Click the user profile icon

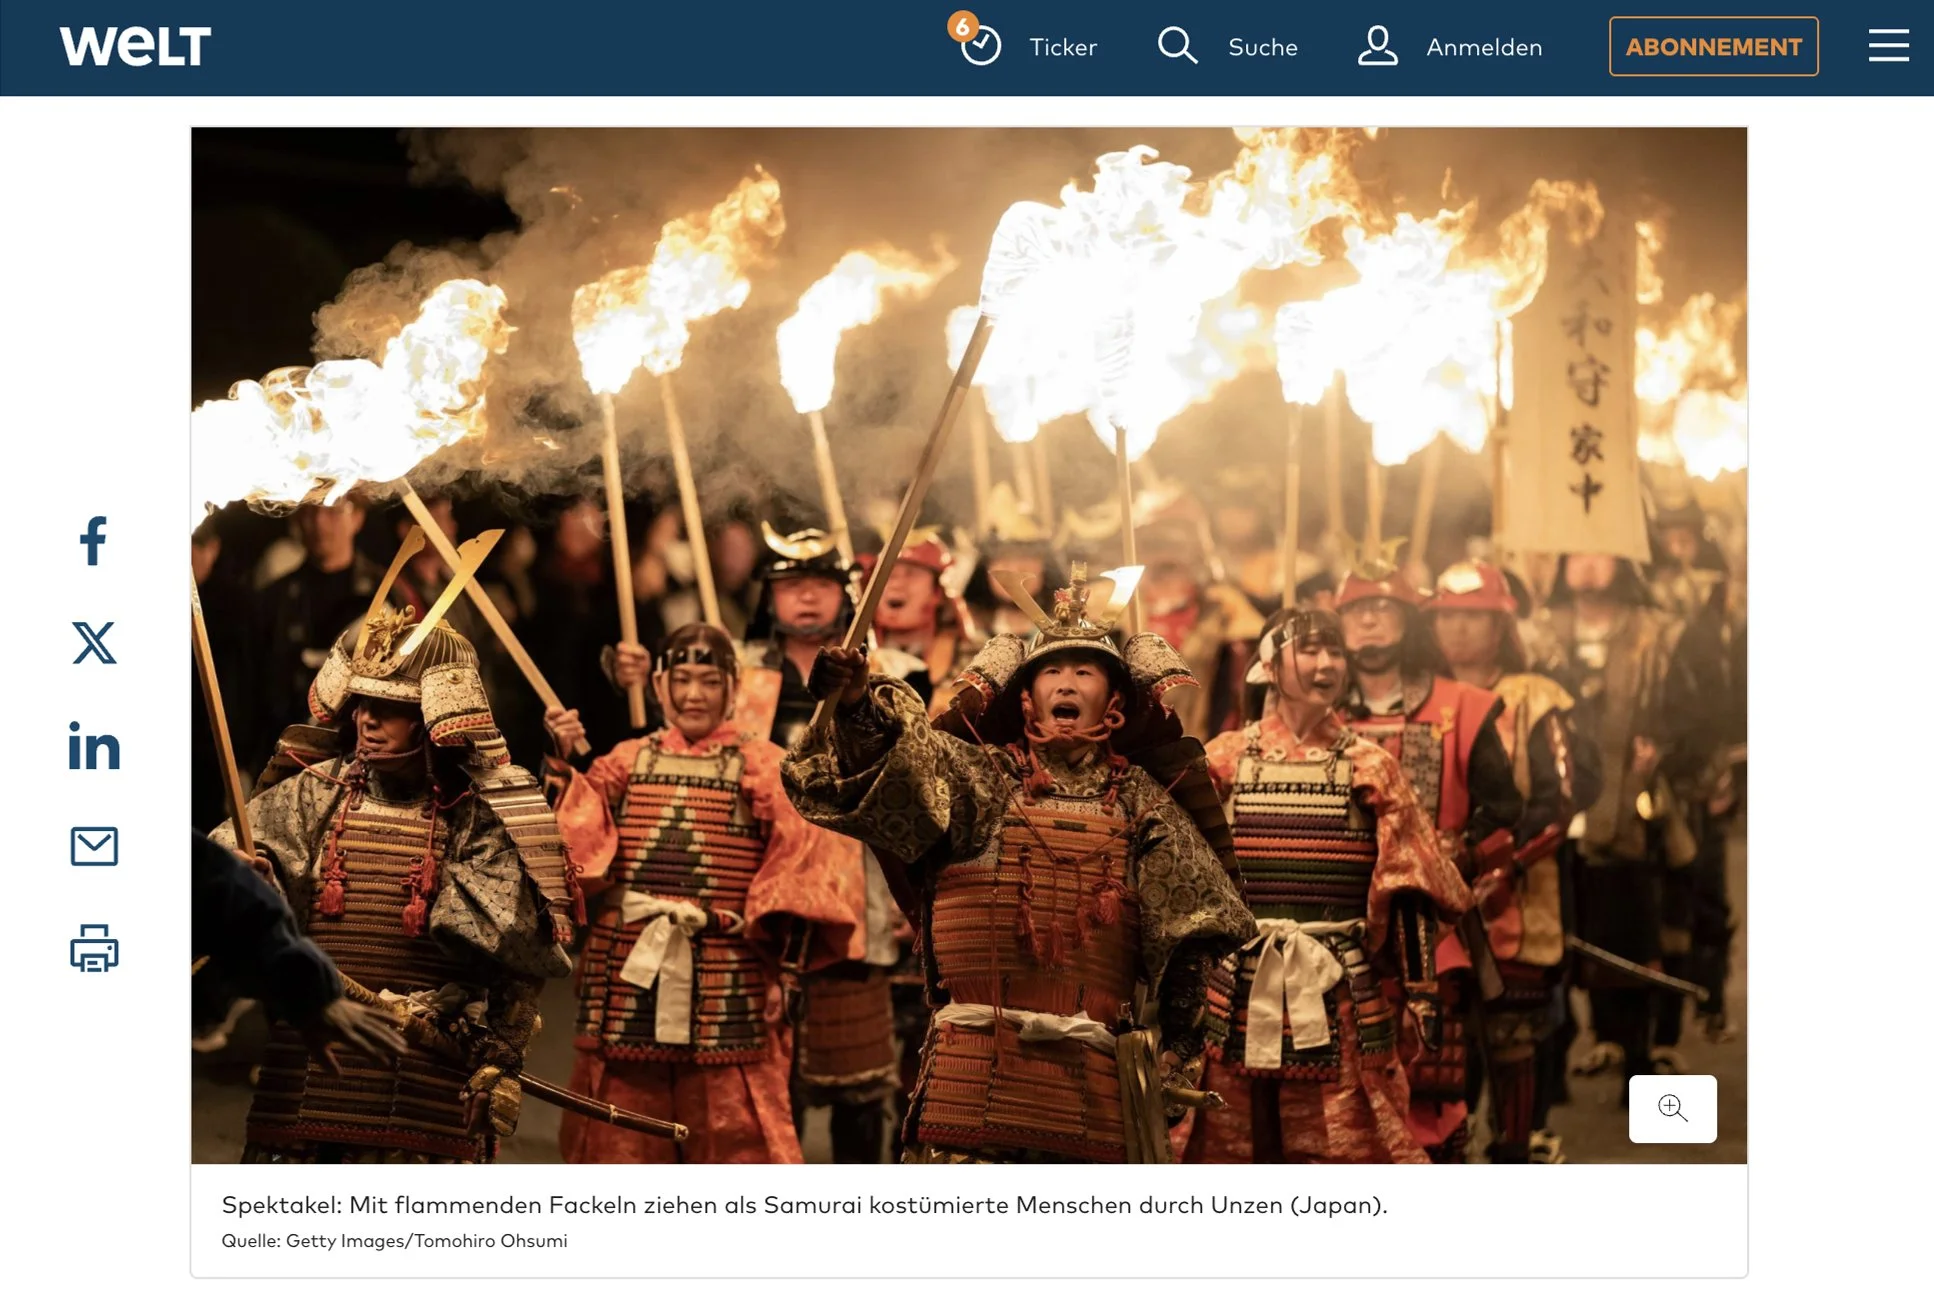pyautogui.click(x=1377, y=46)
